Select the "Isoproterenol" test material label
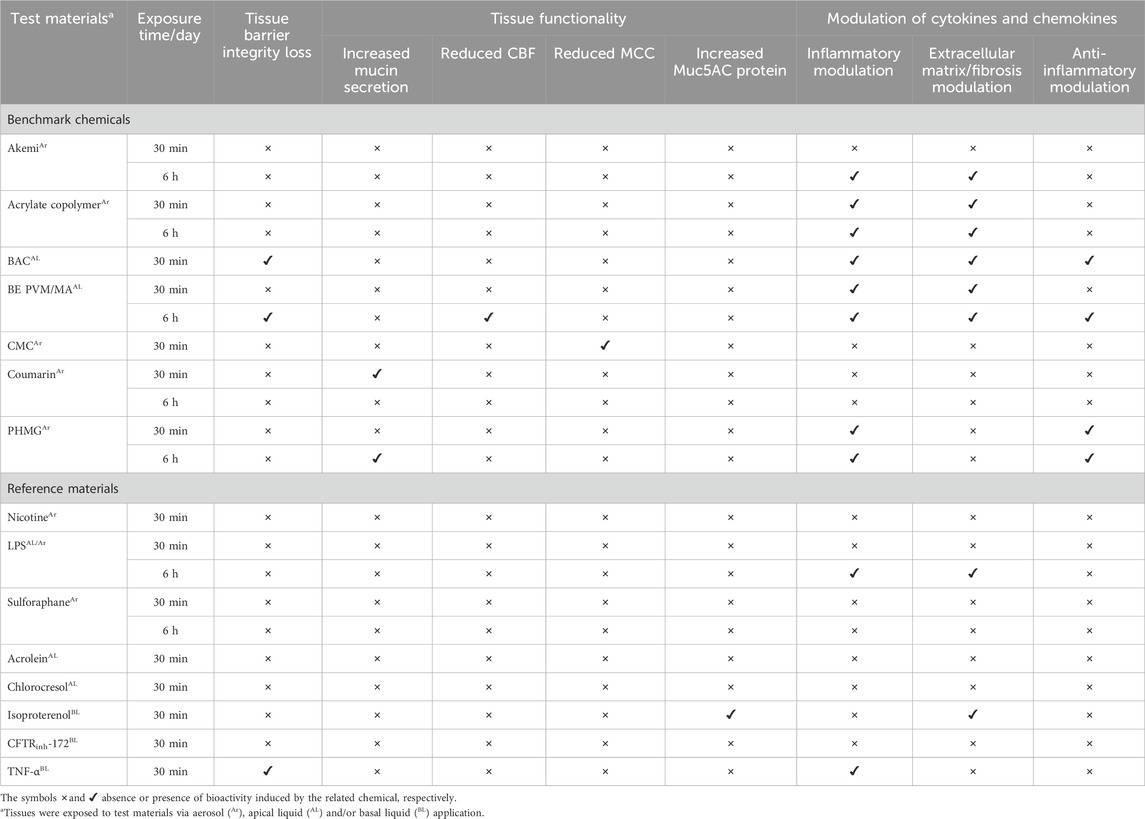 click(44, 715)
